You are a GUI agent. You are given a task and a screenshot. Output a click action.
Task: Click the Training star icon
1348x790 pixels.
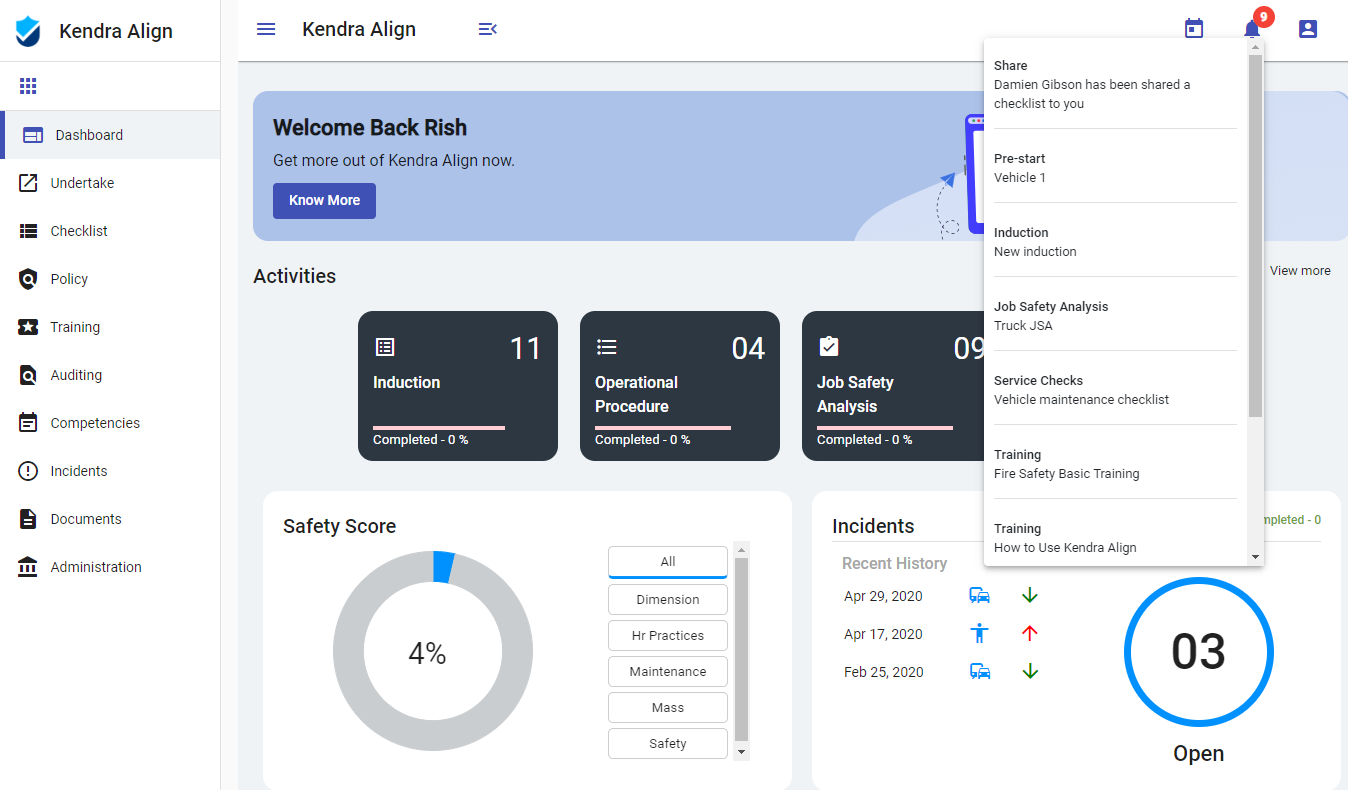click(x=28, y=327)
